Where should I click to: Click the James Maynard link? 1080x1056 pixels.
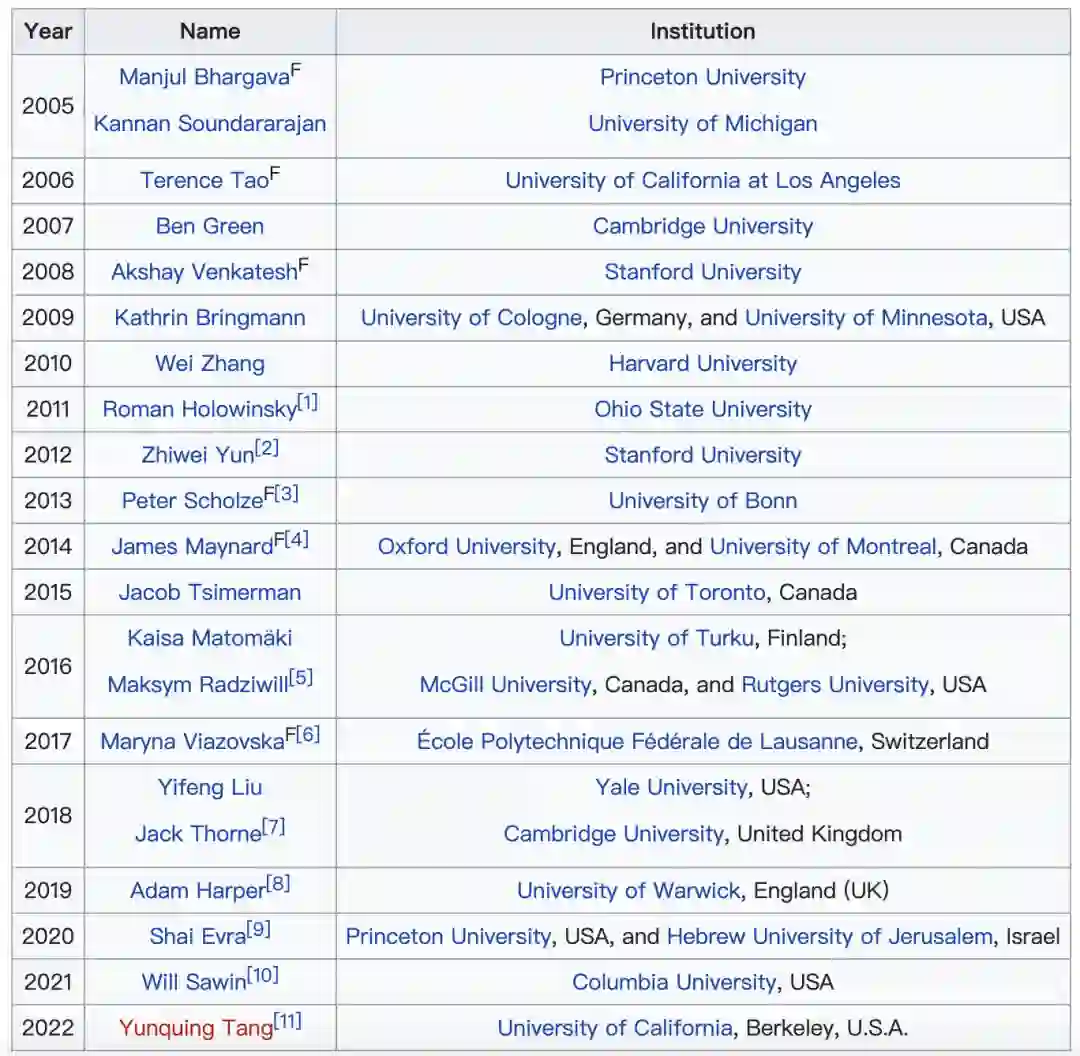pos(193,547)
